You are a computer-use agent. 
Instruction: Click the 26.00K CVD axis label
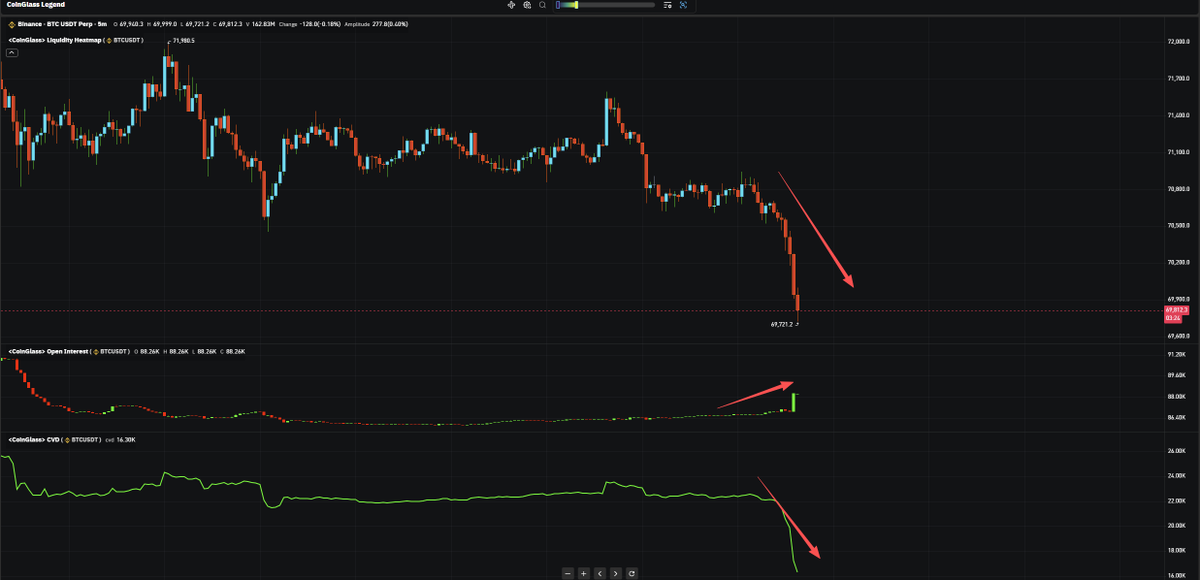tap(1176, 451)
